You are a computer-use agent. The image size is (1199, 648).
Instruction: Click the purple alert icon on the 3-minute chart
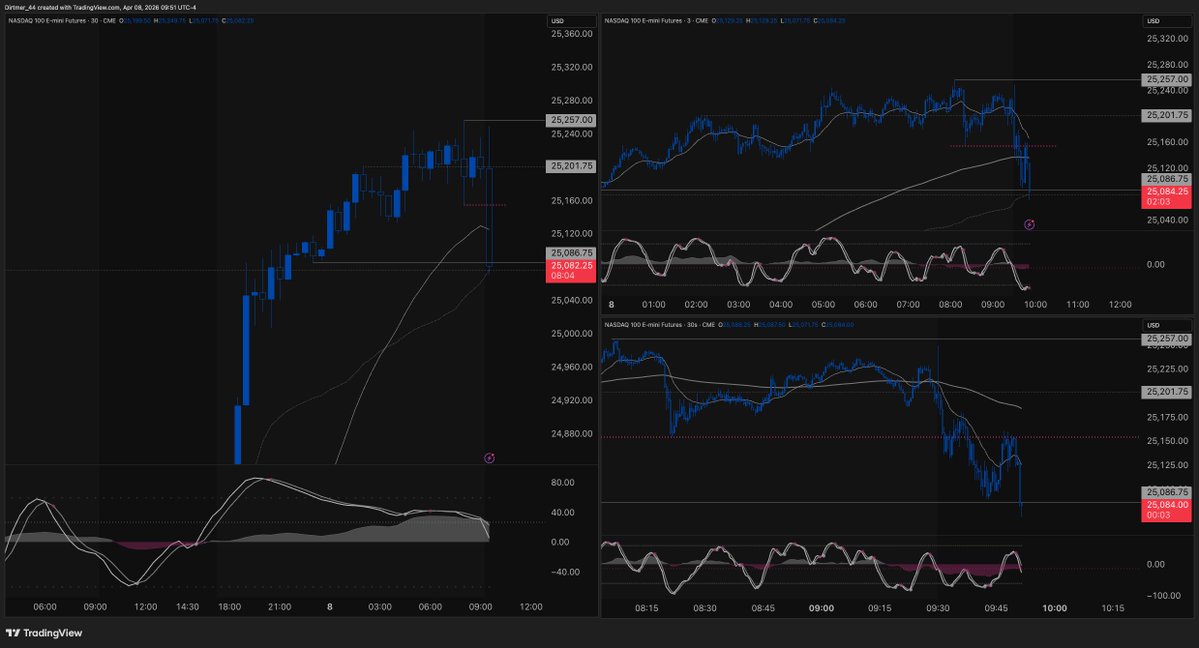point(1029,225)
